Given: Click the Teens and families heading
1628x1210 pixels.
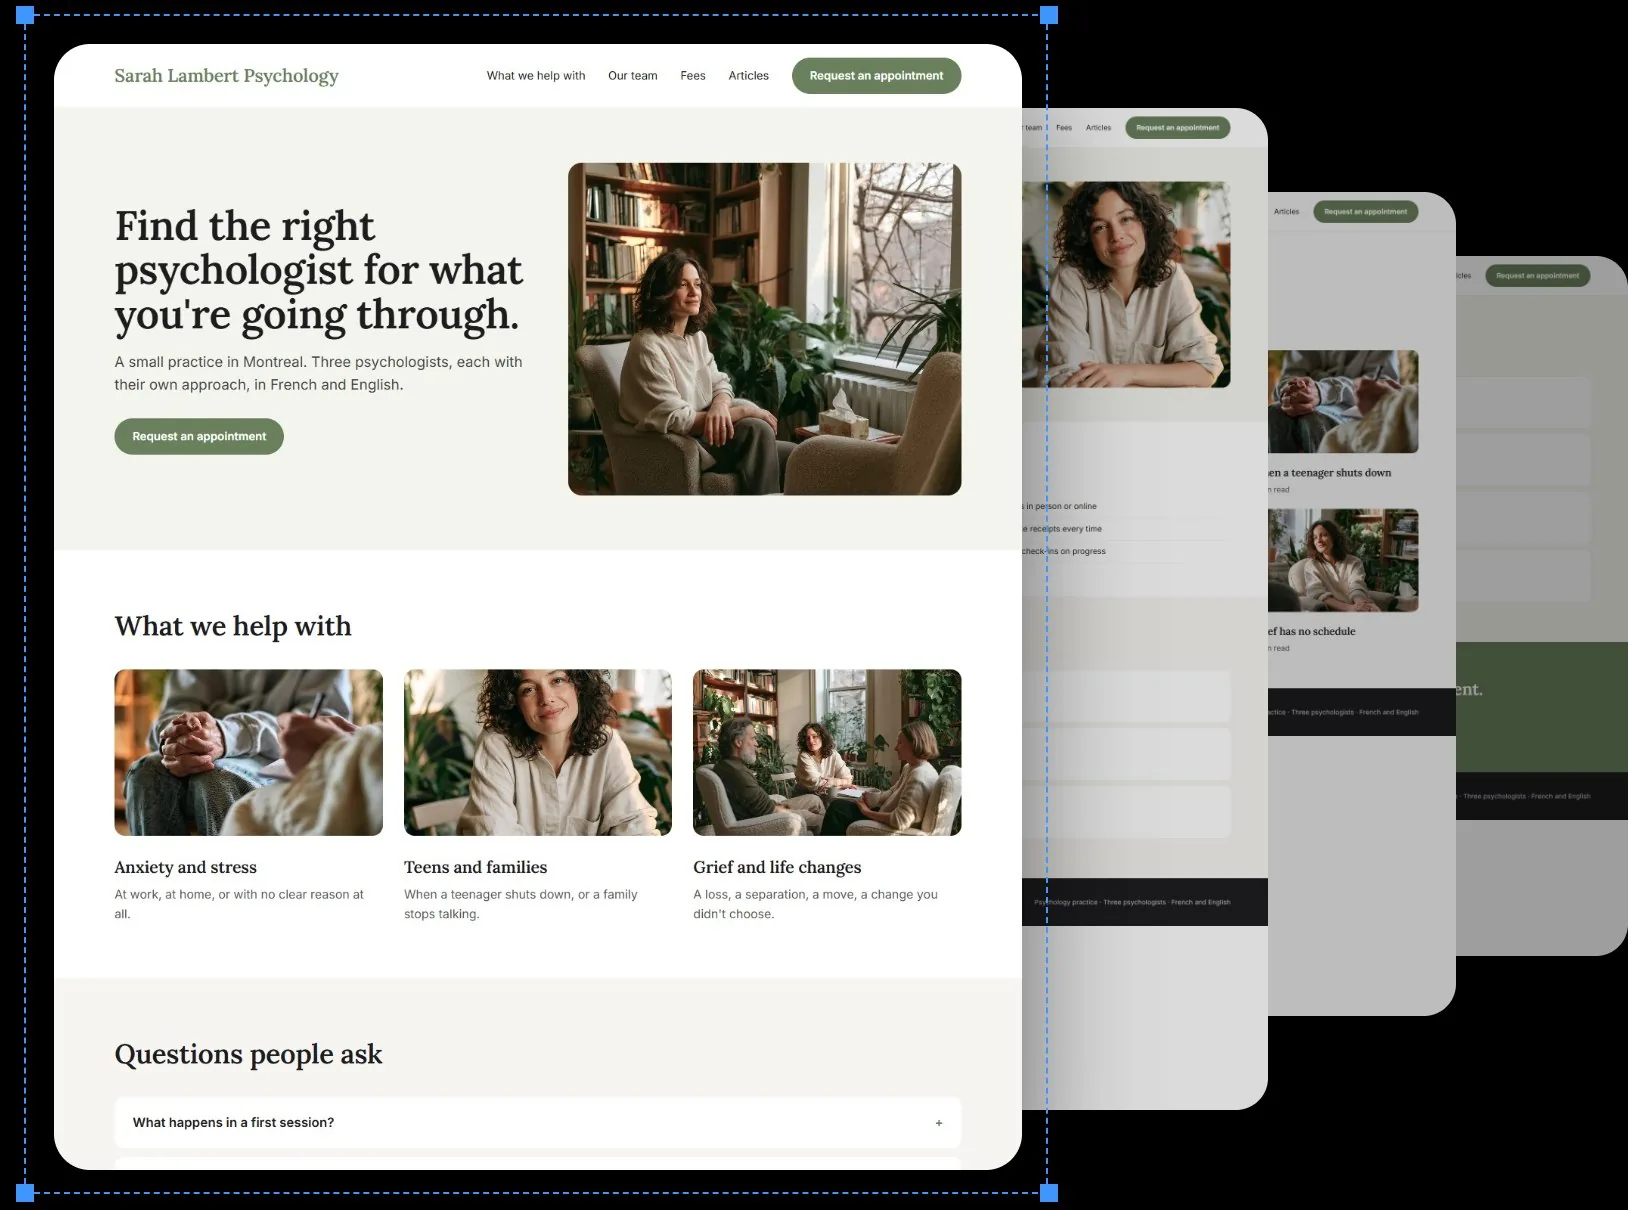Looking at the screenshot, I should (476, 867).
